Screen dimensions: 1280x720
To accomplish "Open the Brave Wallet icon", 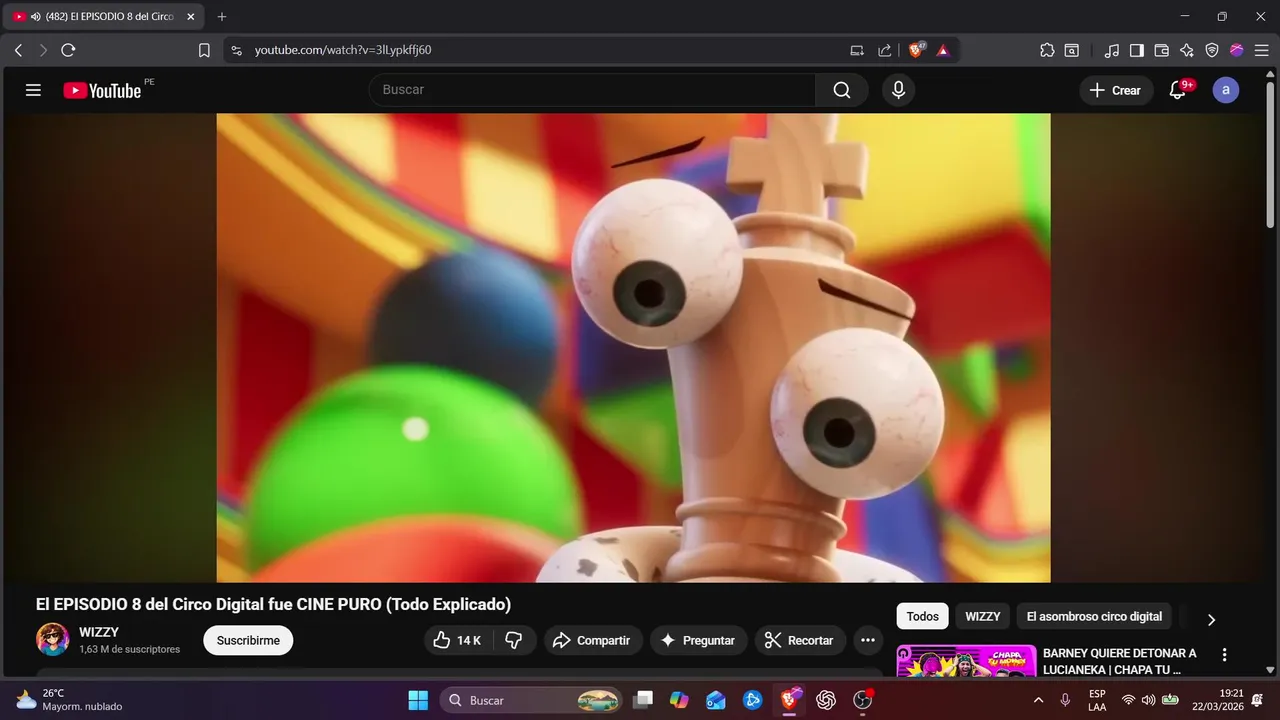I will 1162,50.
